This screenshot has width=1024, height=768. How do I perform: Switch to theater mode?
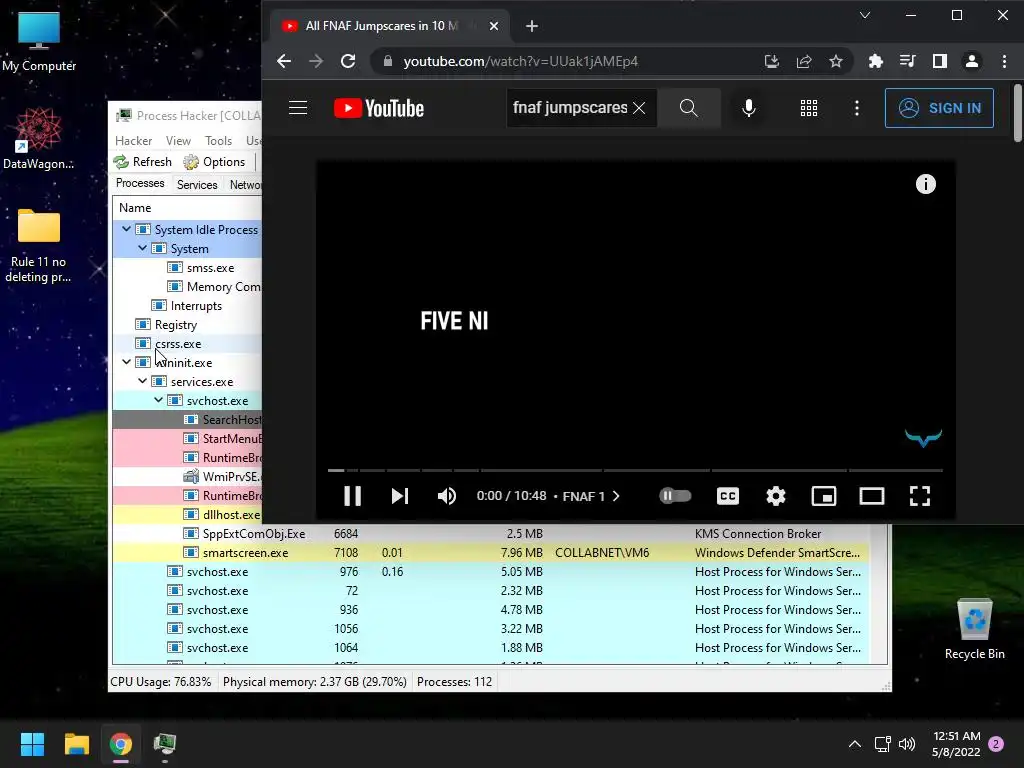872,496
